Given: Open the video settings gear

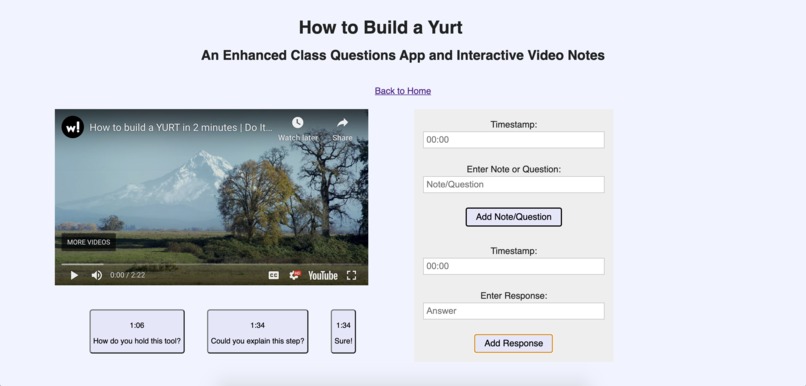Looking at the screenshot, I should [x=295, y=275].
